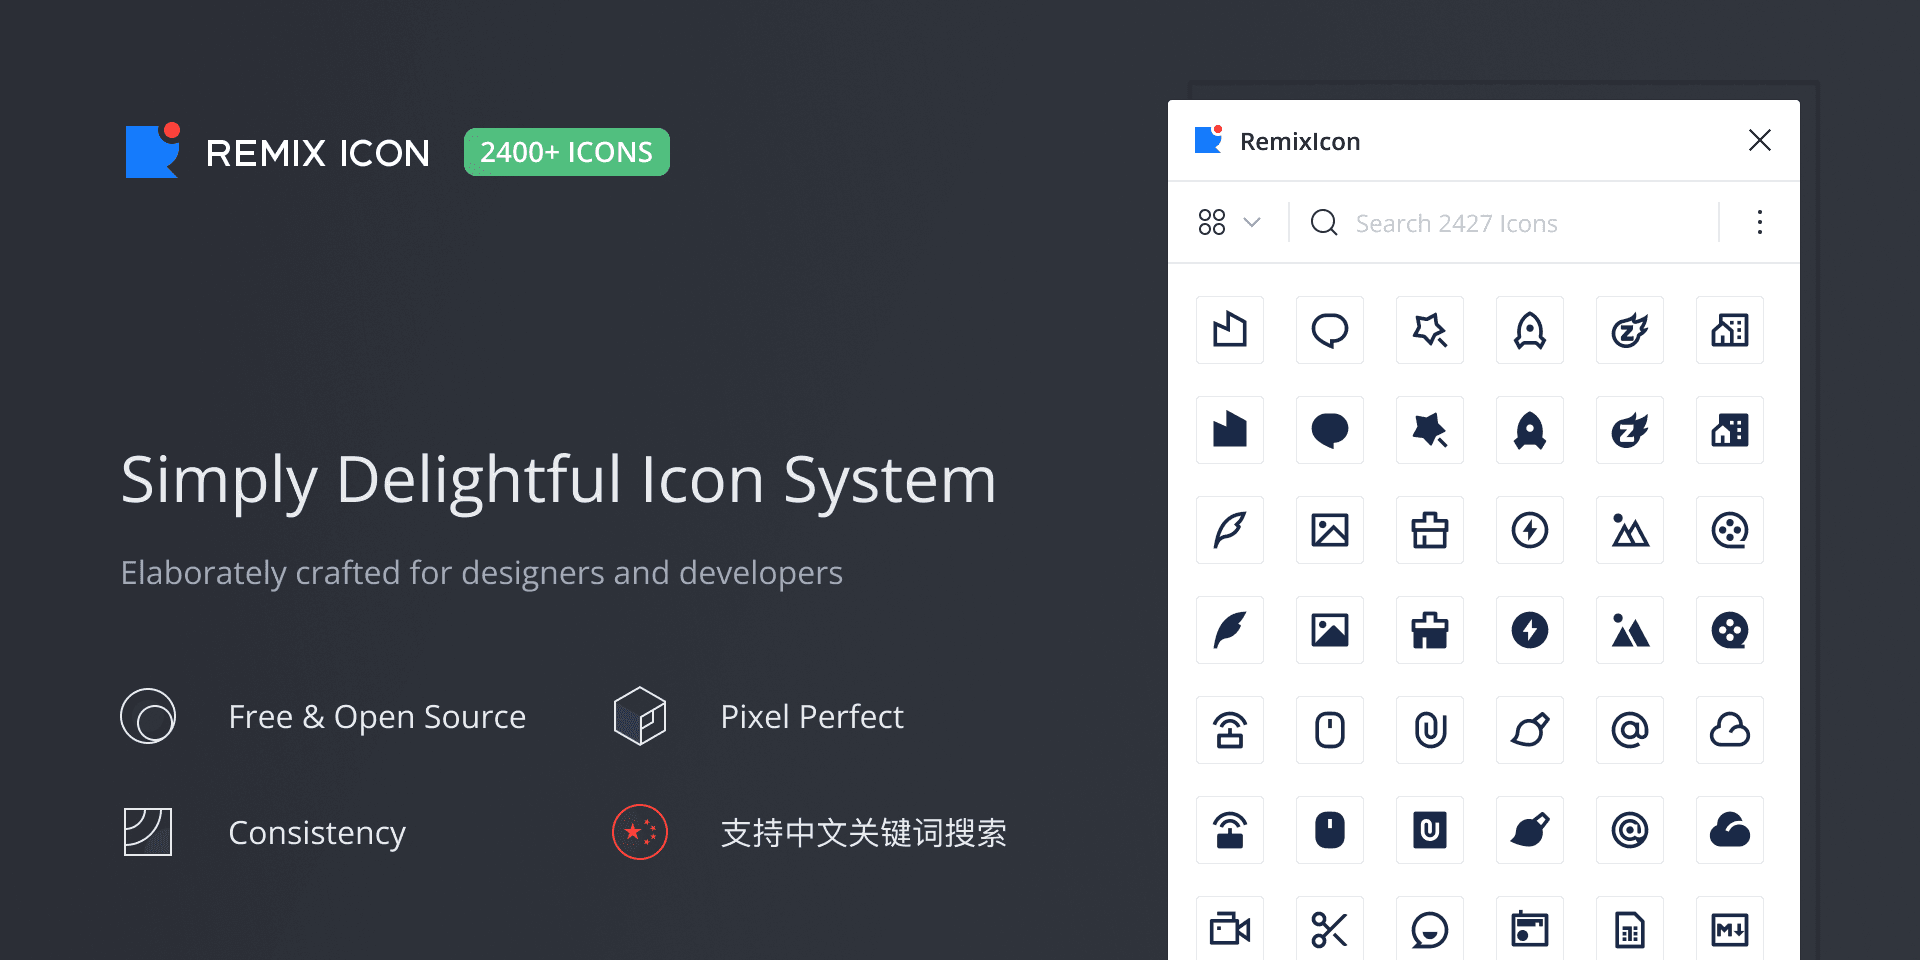Choose the filled flashlight bolt icon

pos(1530,630)
